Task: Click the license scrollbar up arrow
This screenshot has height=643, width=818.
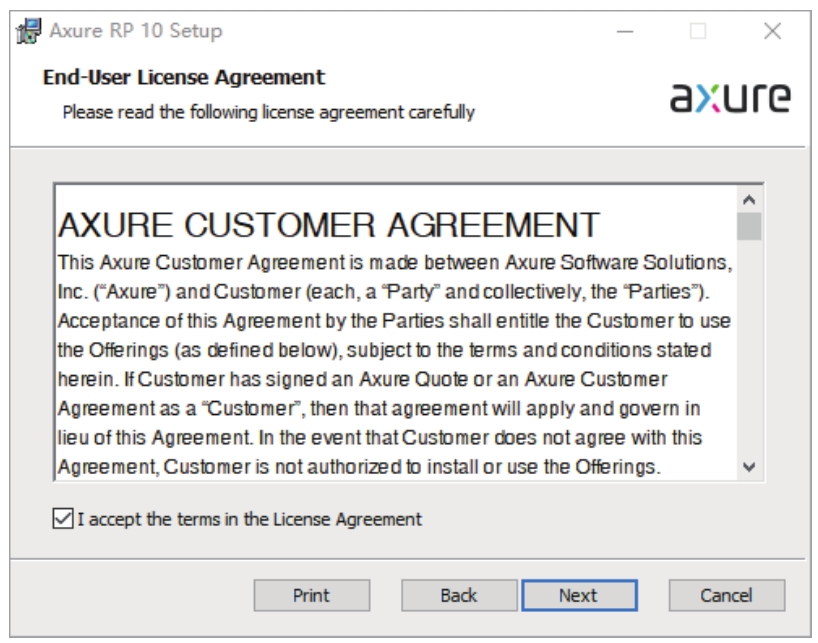Action: coord(749,199)
